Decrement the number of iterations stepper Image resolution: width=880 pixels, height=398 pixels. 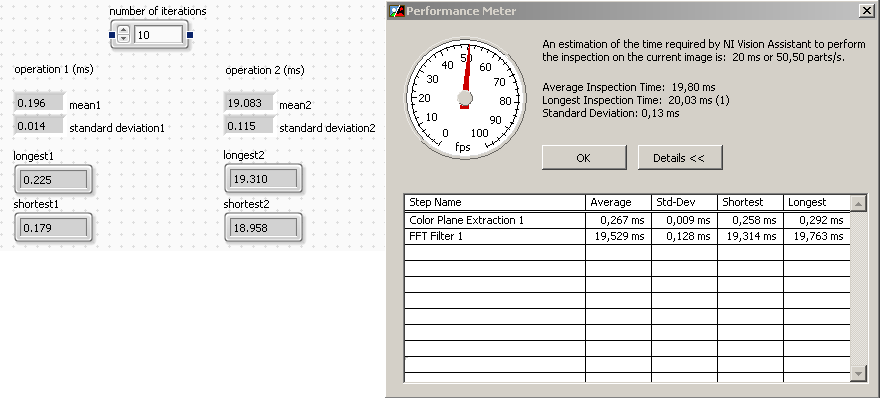coord(123,39)
